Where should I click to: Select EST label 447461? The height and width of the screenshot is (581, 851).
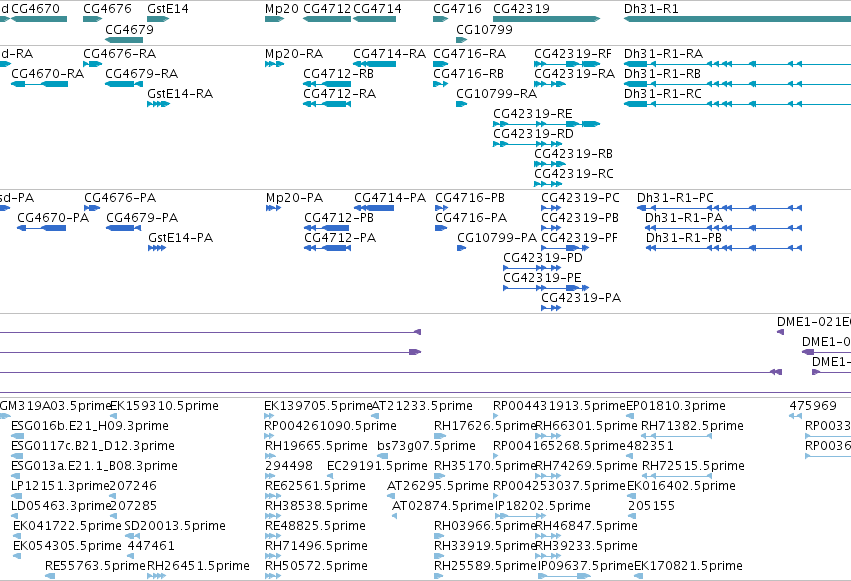point(151,546)
